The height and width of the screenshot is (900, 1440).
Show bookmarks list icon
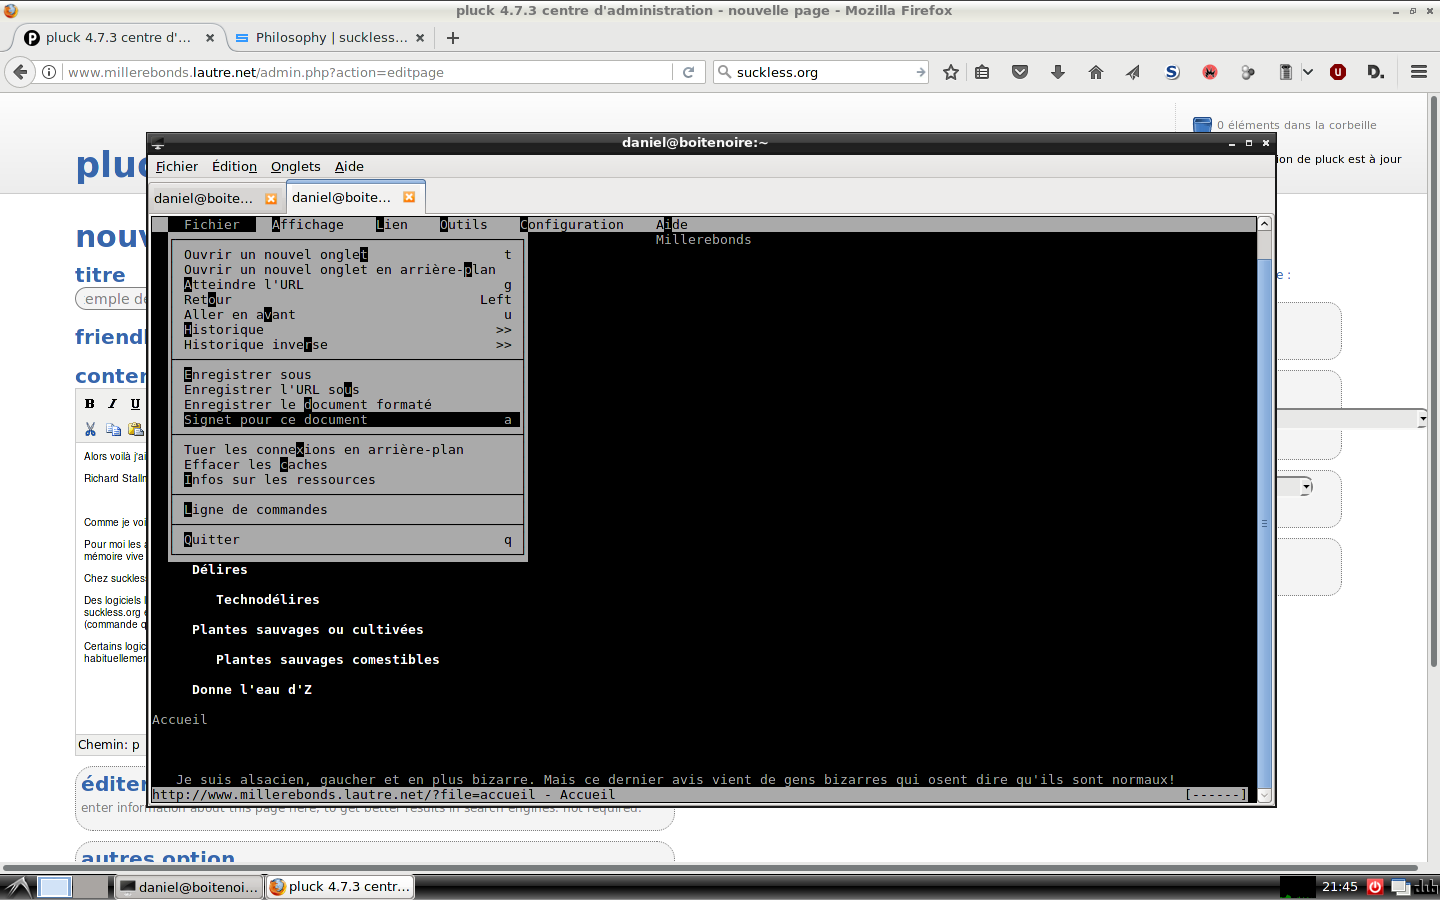pyautogui.click(x=982, y=72)
